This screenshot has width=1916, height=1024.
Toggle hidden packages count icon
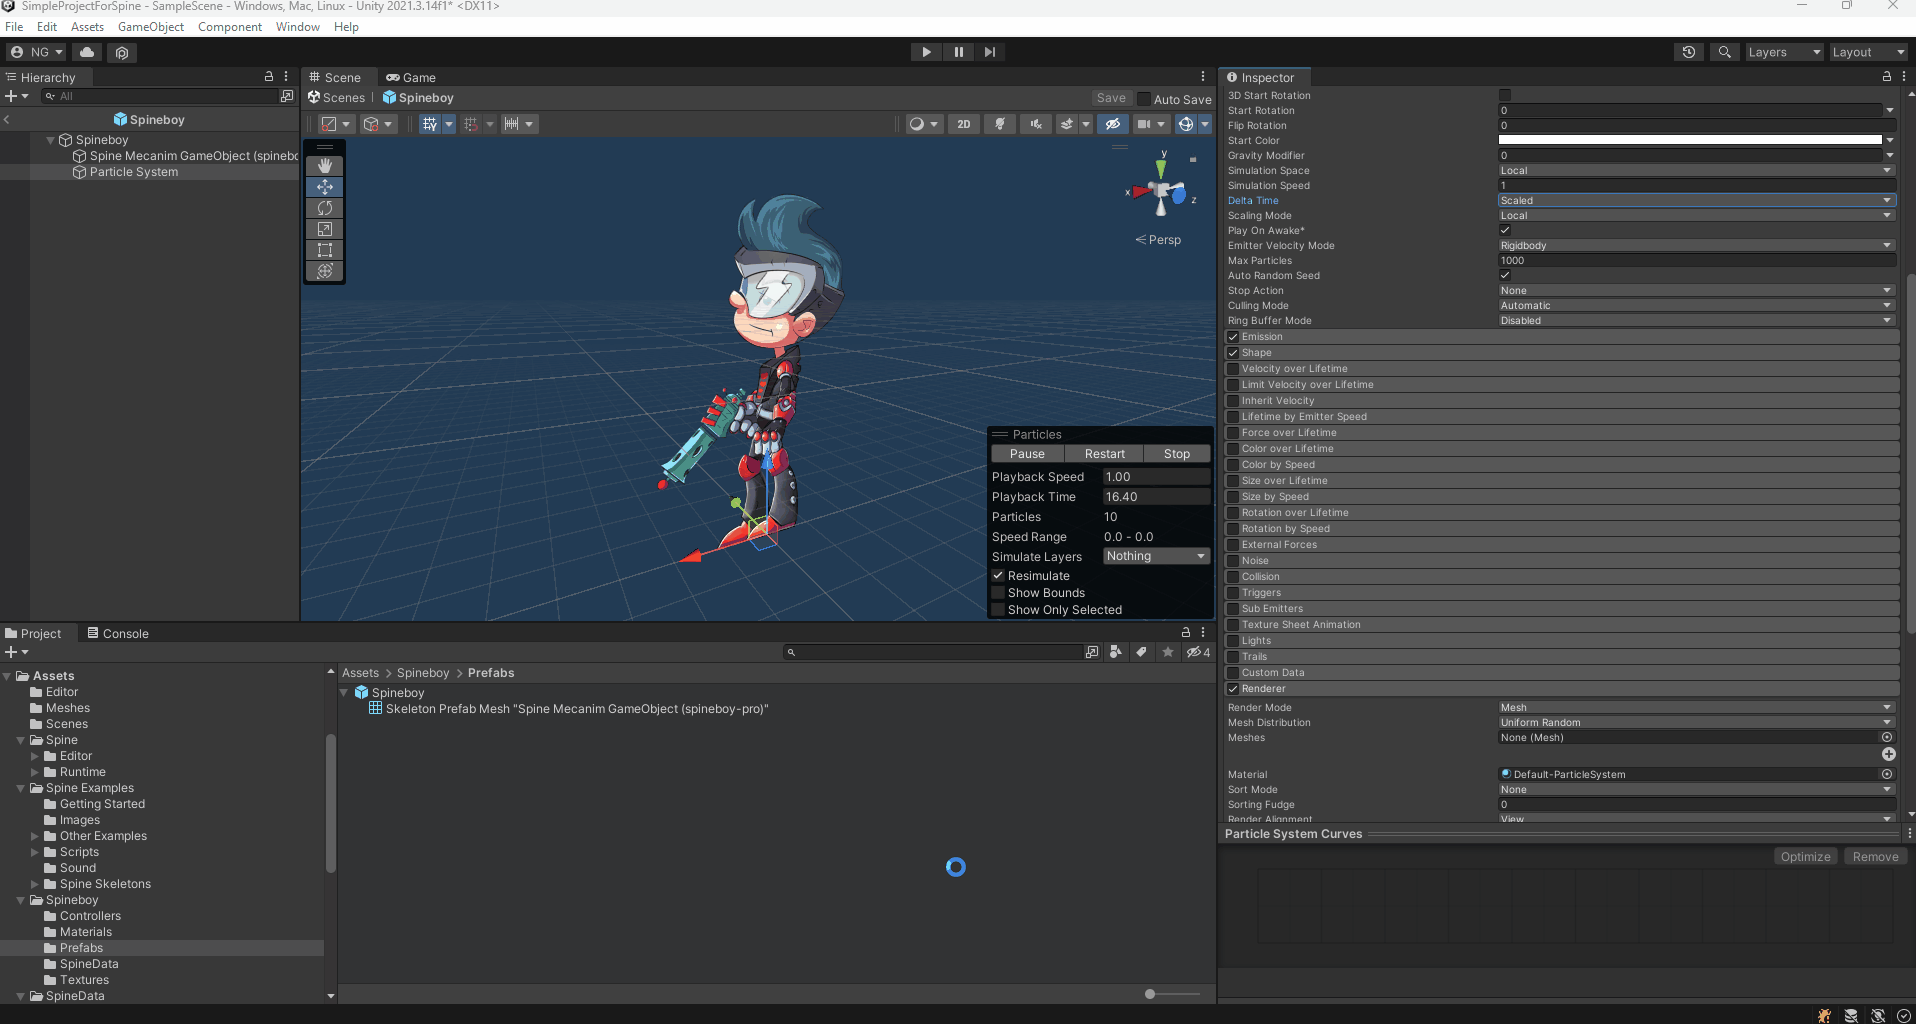point(1198,652)
